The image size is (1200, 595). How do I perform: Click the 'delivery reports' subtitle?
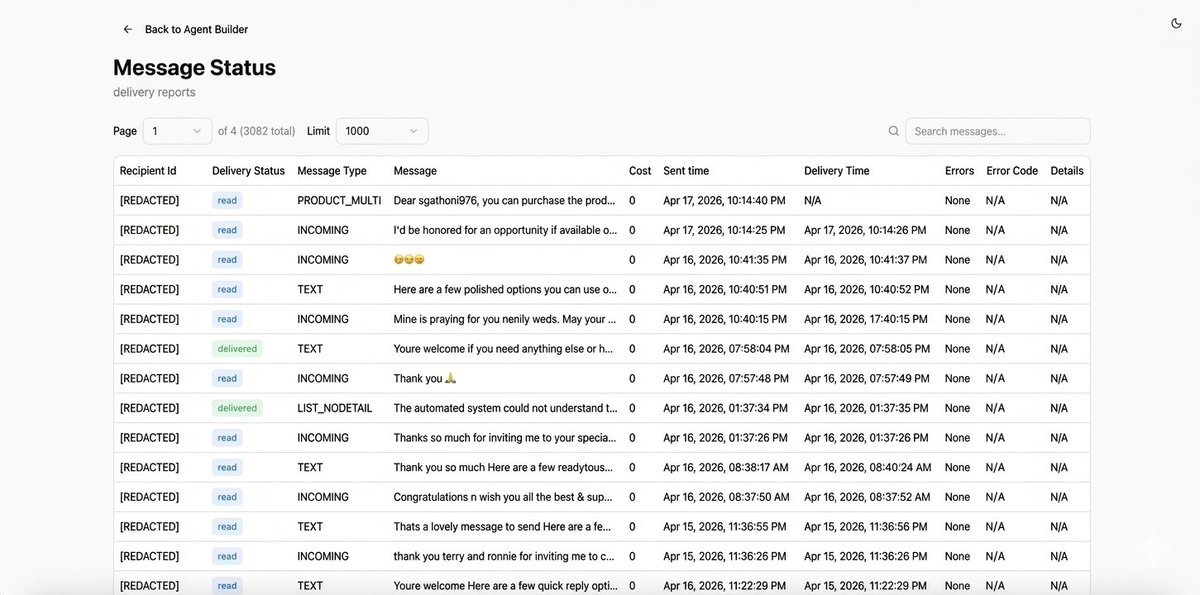(154, 92)
